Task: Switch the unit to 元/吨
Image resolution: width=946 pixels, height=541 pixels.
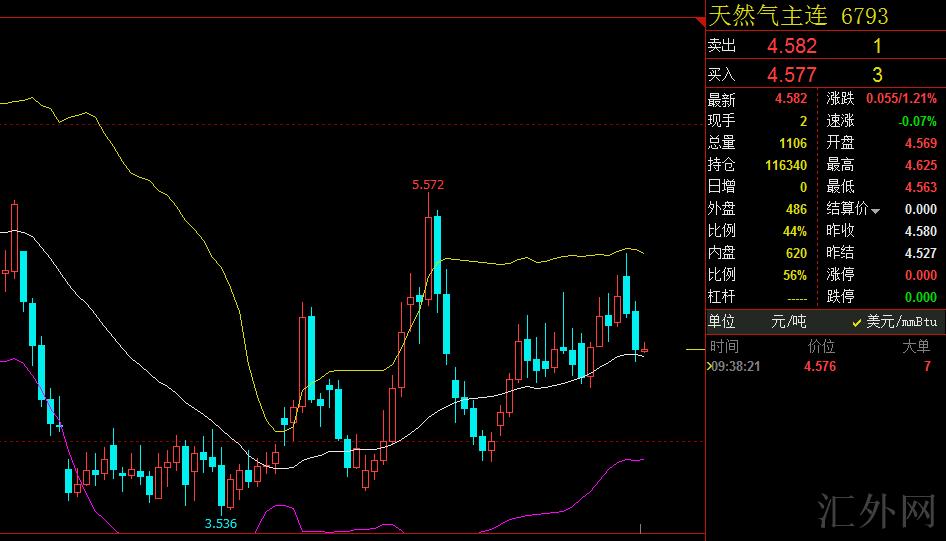Action: pyautogui.click(x=789, y=322)
